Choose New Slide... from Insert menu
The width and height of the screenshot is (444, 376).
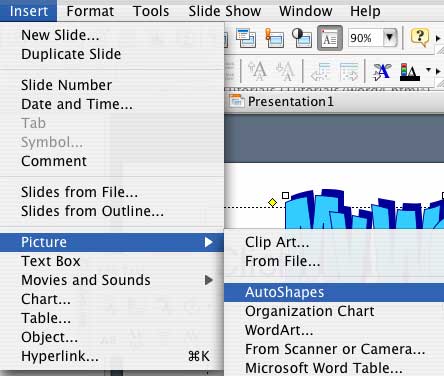click(x=112, y=35)
